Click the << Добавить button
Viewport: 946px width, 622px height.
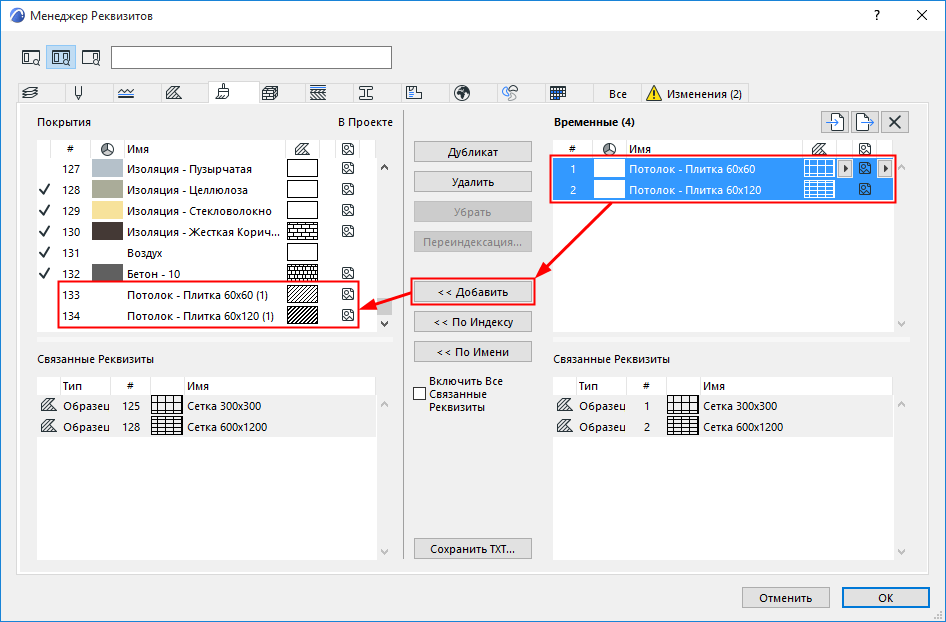pos(473,292)
